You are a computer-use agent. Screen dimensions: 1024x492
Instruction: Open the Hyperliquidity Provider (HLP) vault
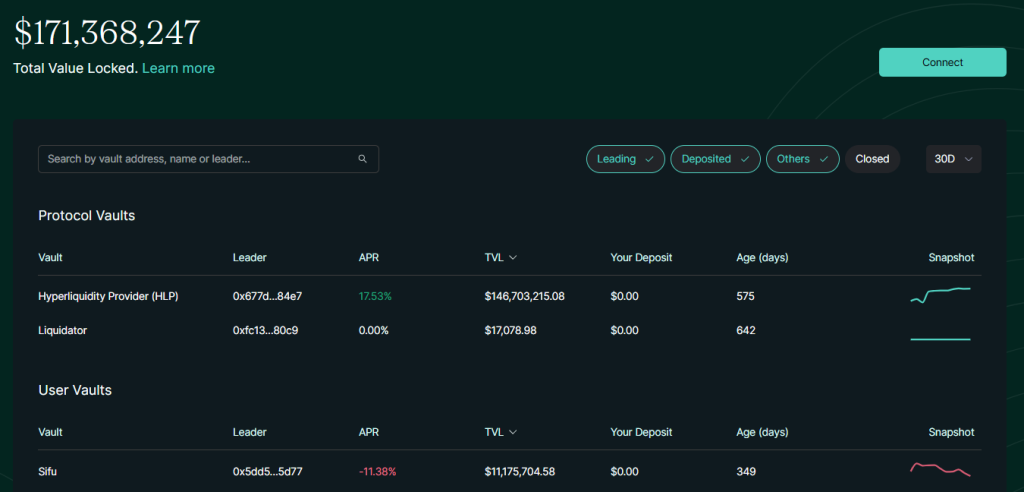(108, 296)
